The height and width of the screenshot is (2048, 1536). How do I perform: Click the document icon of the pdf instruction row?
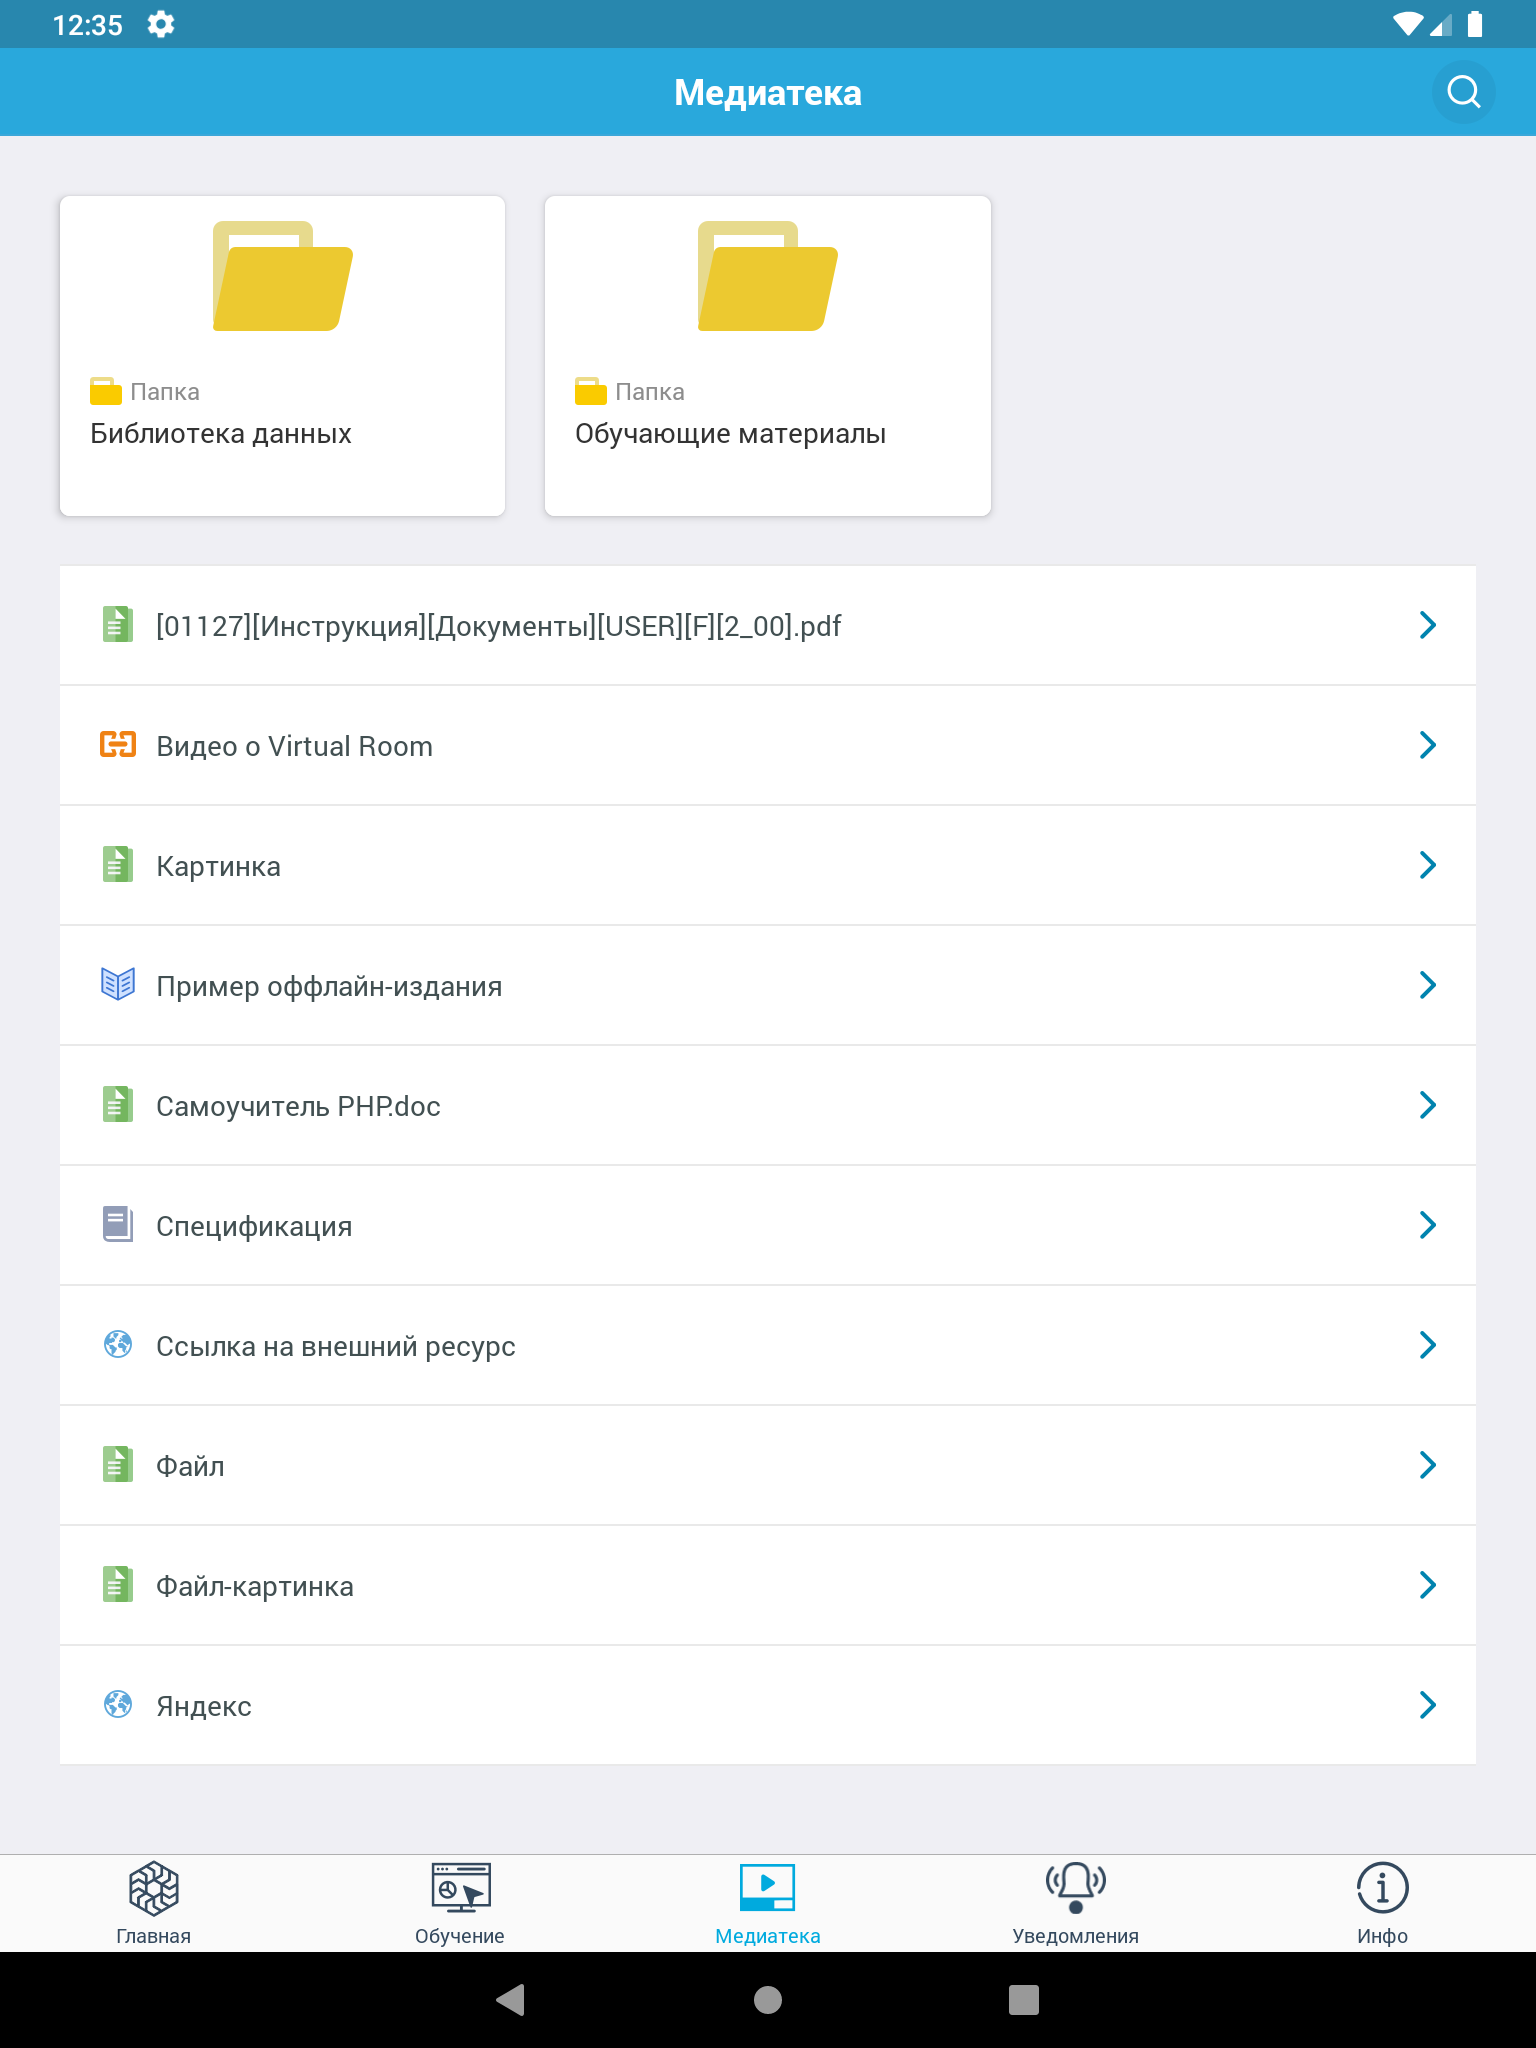[118, 625]
